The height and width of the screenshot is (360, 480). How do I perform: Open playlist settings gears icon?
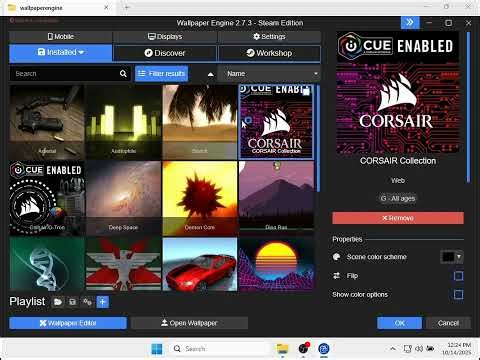87,302
